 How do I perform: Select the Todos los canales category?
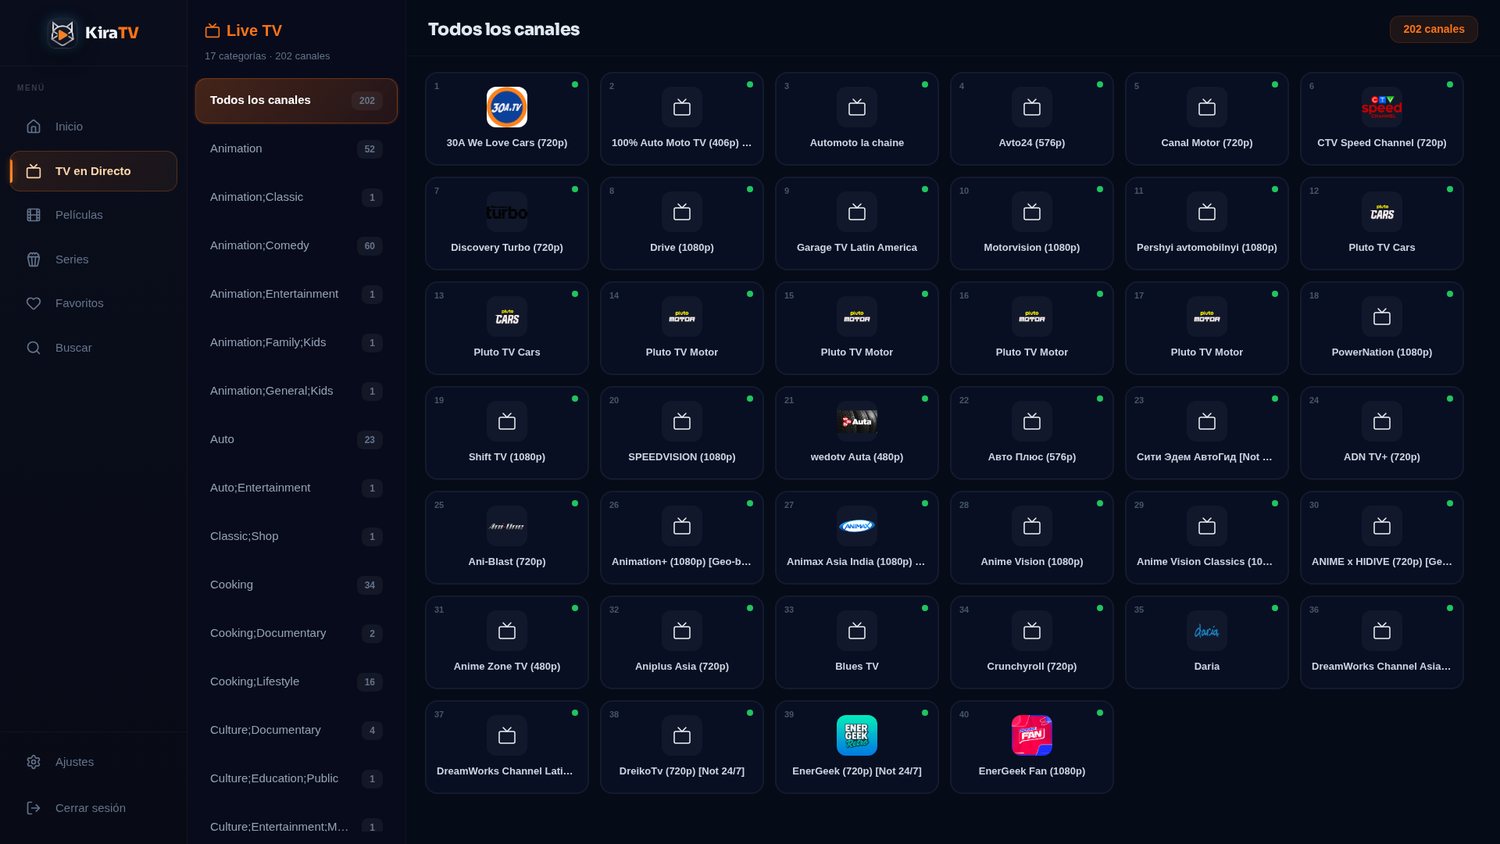[296, 101]
